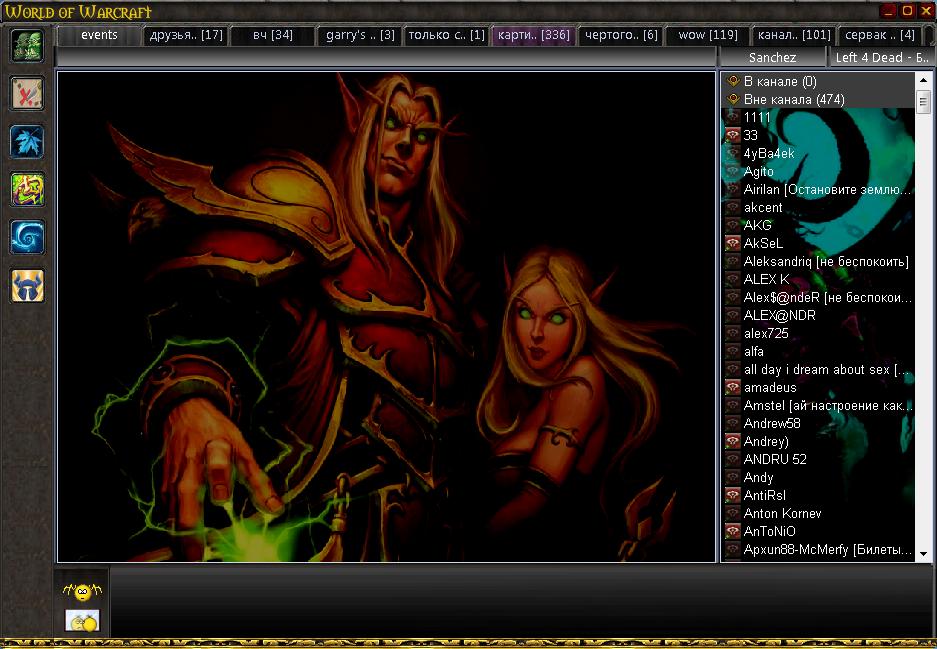Click the status icon beside user AkSeL
Screen dimensions: 937x649
pos(733,244)
